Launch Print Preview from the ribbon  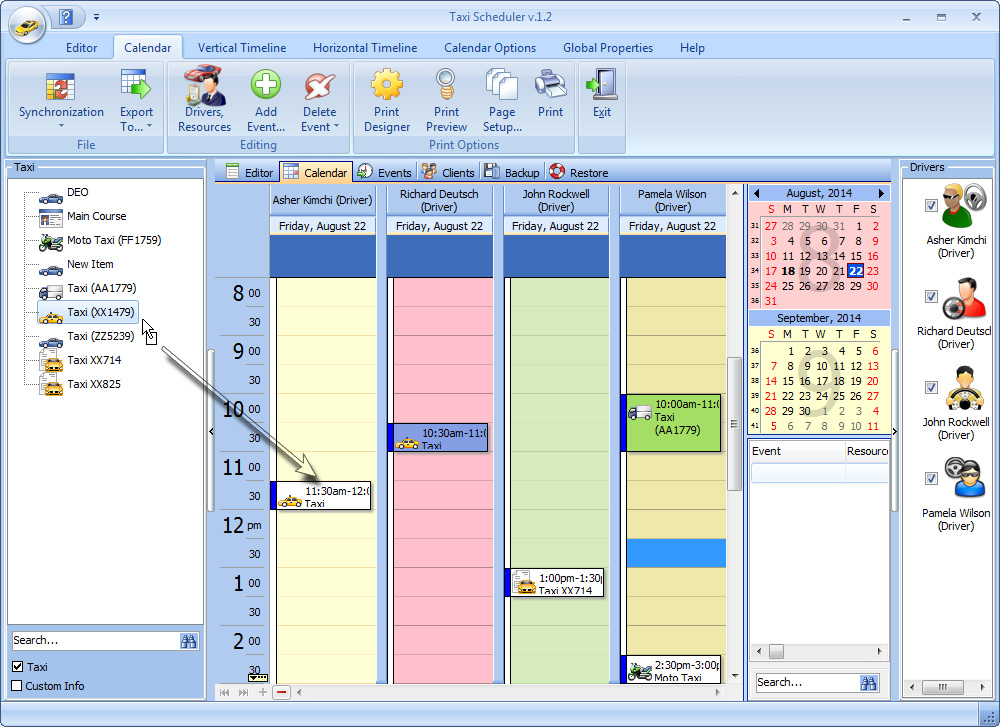tap(446, 85)
